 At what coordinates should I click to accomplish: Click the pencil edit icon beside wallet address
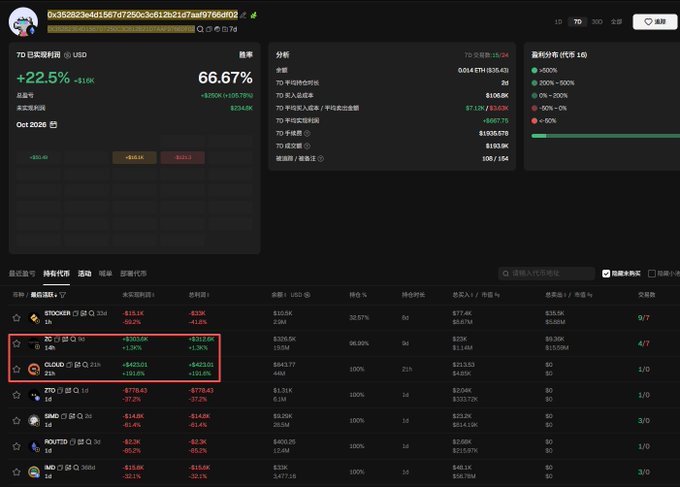point(243,15)
